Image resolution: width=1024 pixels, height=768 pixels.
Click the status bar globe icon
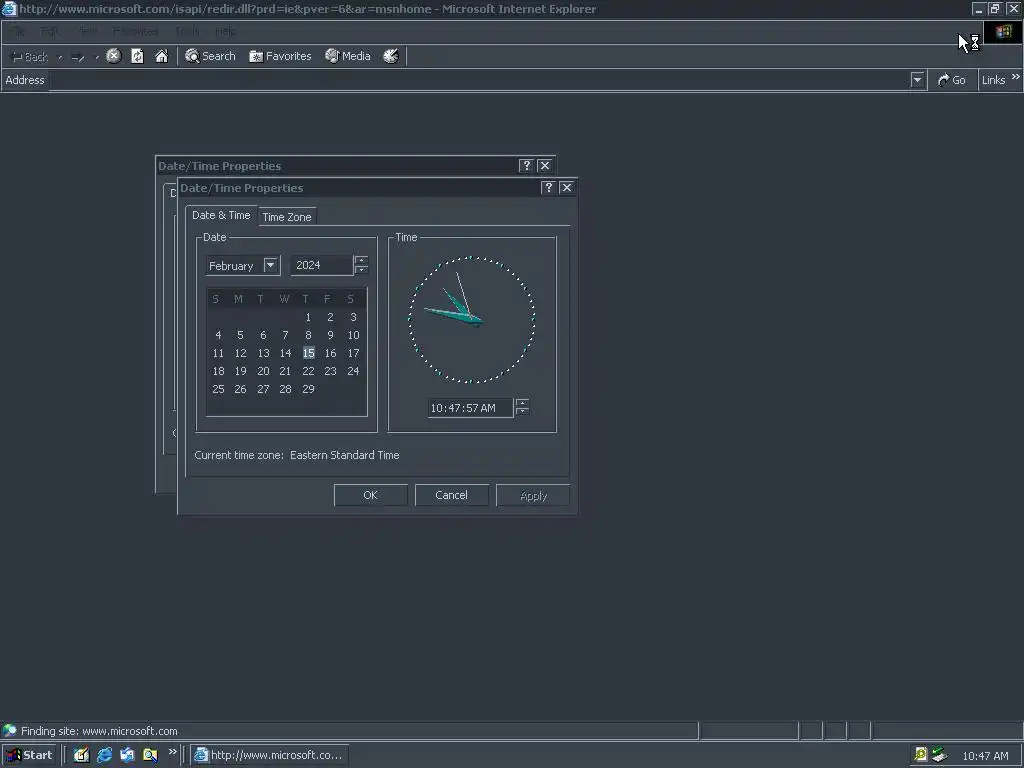click(9, 731)
